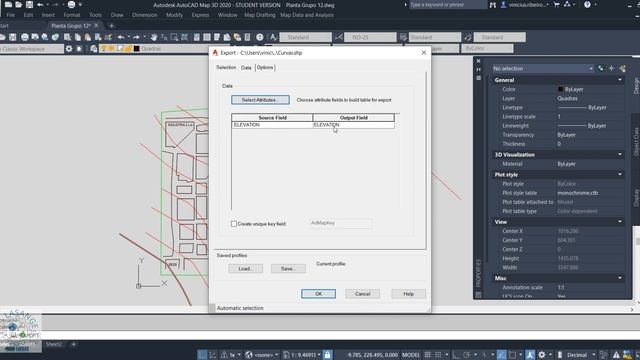Collapse the Misc section in Properties
This screenshot has height=360, width=640.
(620, 278)
